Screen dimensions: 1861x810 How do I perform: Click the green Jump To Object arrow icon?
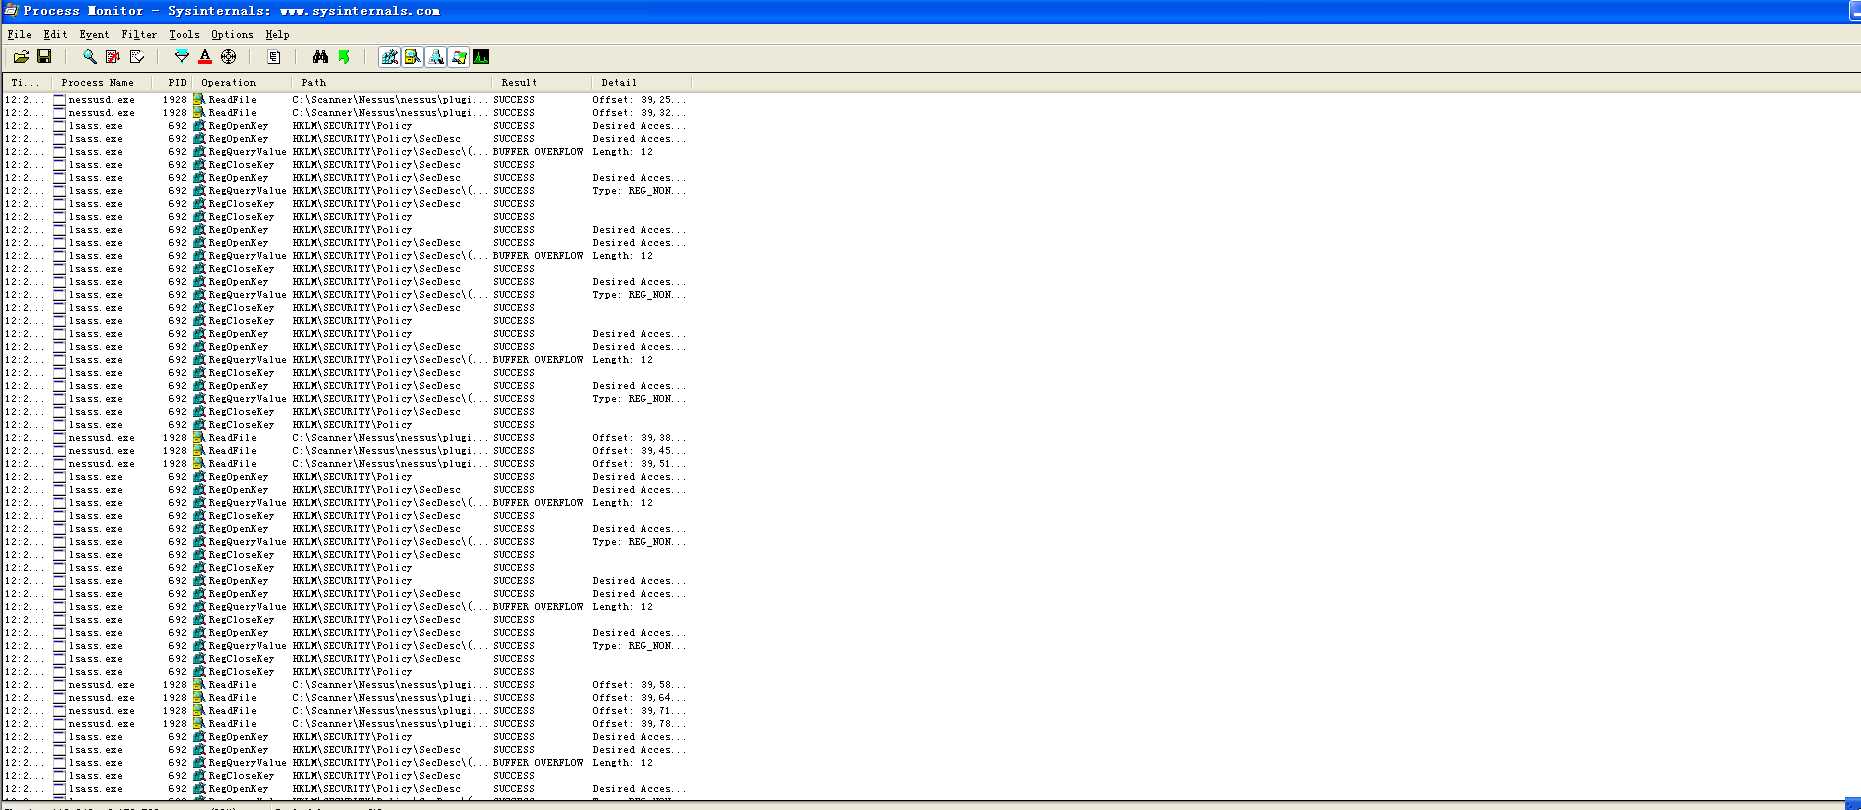(x=344, y=57)
